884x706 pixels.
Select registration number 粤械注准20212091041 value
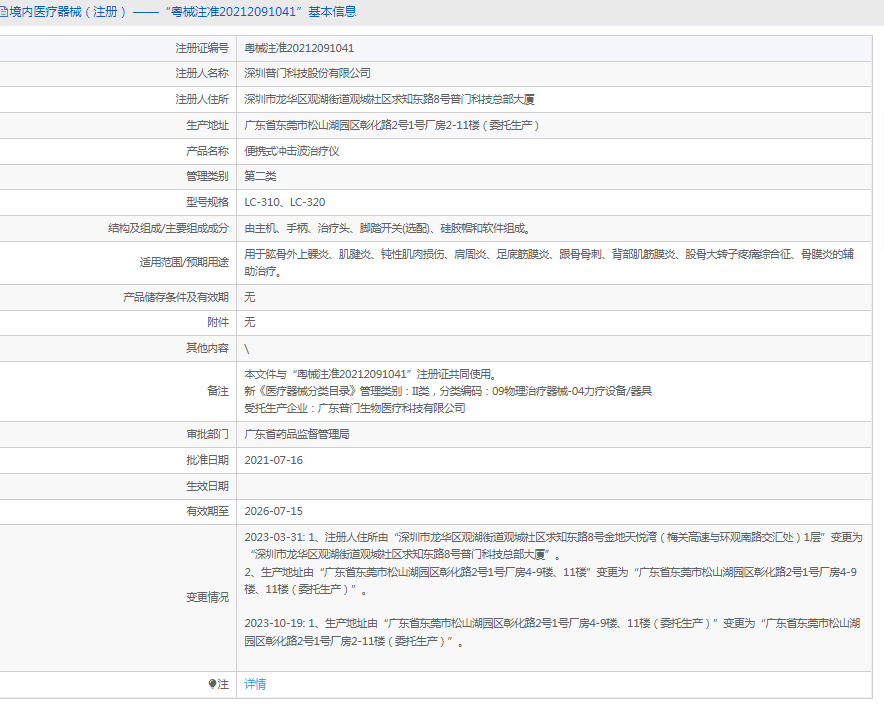click(x=299, y=48)
